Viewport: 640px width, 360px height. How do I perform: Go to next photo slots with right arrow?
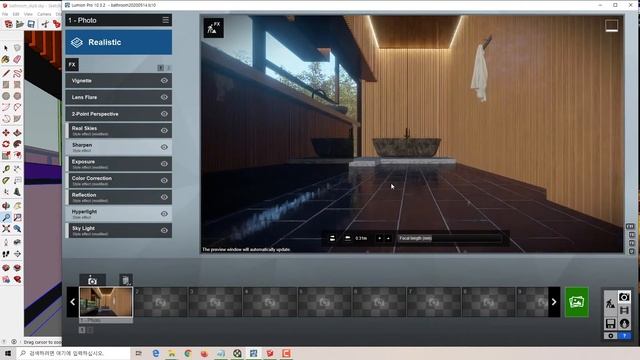coord(554,302)
